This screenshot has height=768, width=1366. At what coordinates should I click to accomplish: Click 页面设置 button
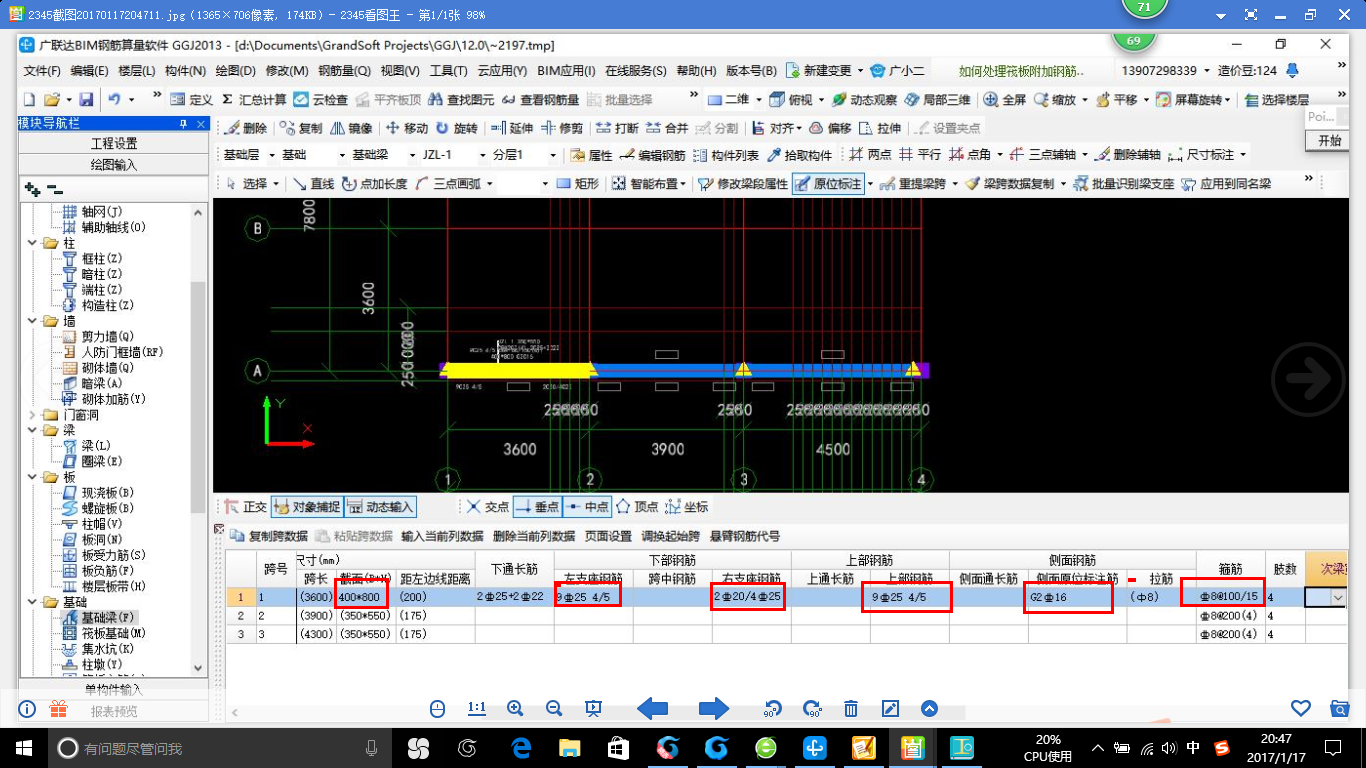(608, 536)
